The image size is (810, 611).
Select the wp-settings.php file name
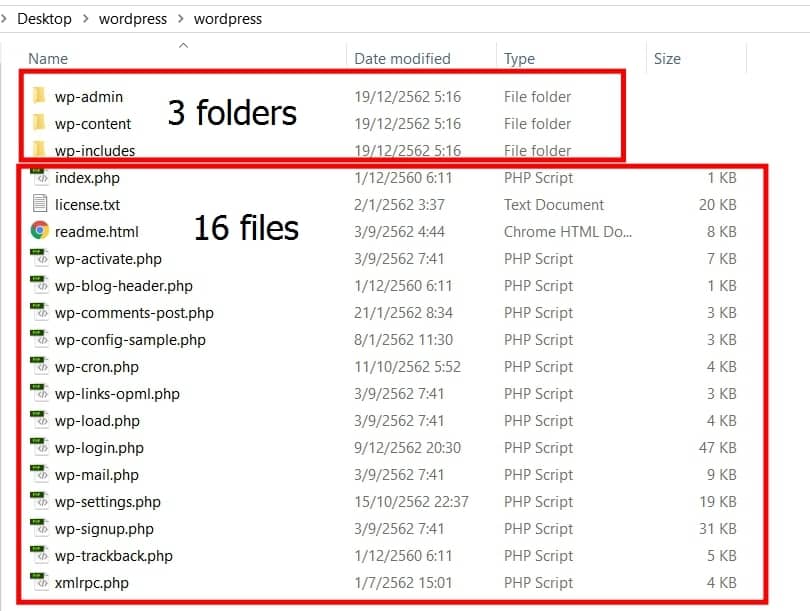(107, 502)
